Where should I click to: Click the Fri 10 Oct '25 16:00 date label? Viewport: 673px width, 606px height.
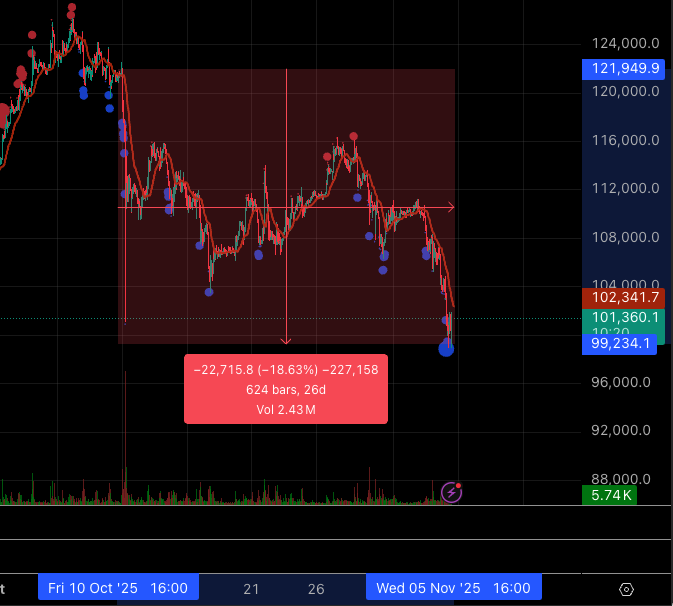click(118, 588)
